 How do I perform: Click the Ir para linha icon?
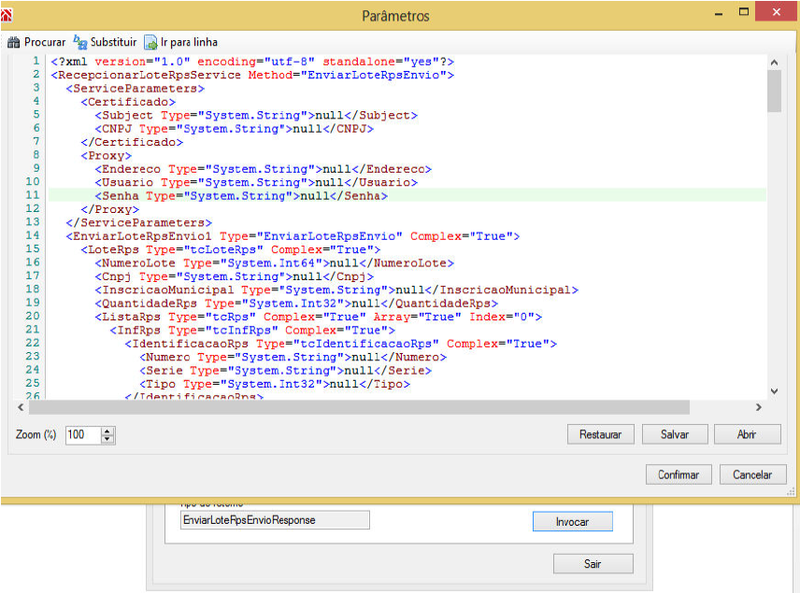[x=151, y=42]
